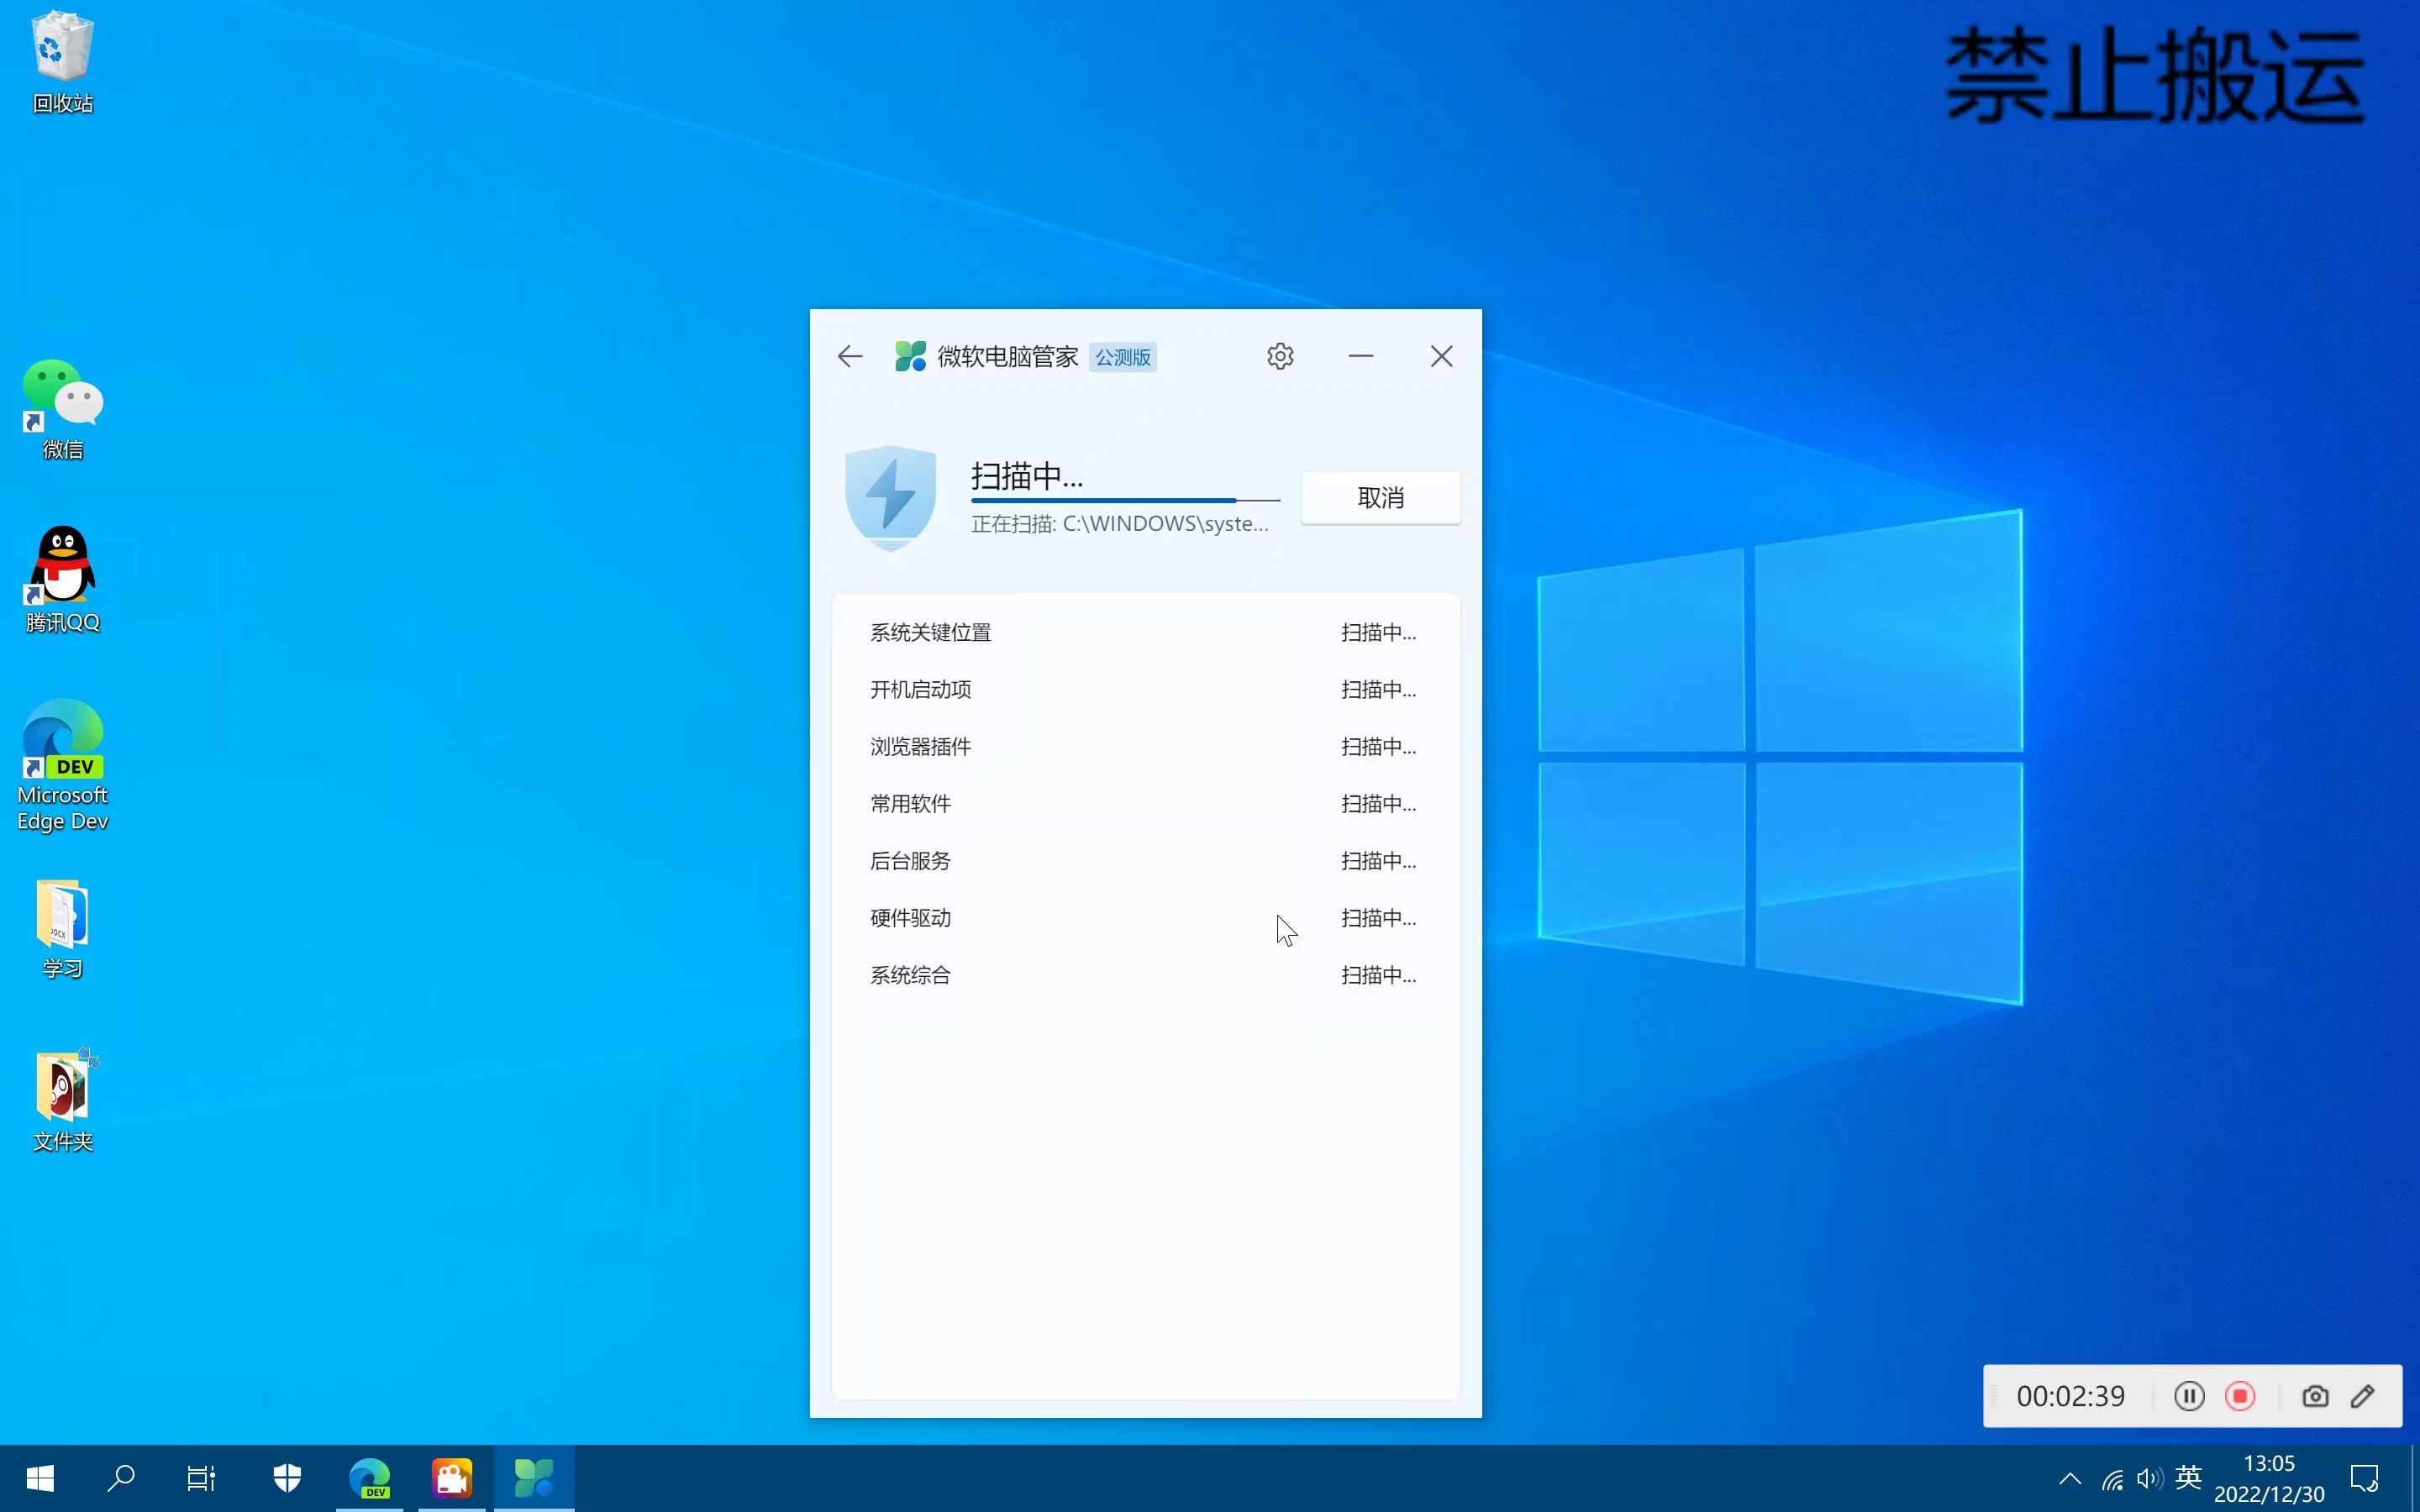
Task: Click the scan progress bar
Action: (1125, 500)
